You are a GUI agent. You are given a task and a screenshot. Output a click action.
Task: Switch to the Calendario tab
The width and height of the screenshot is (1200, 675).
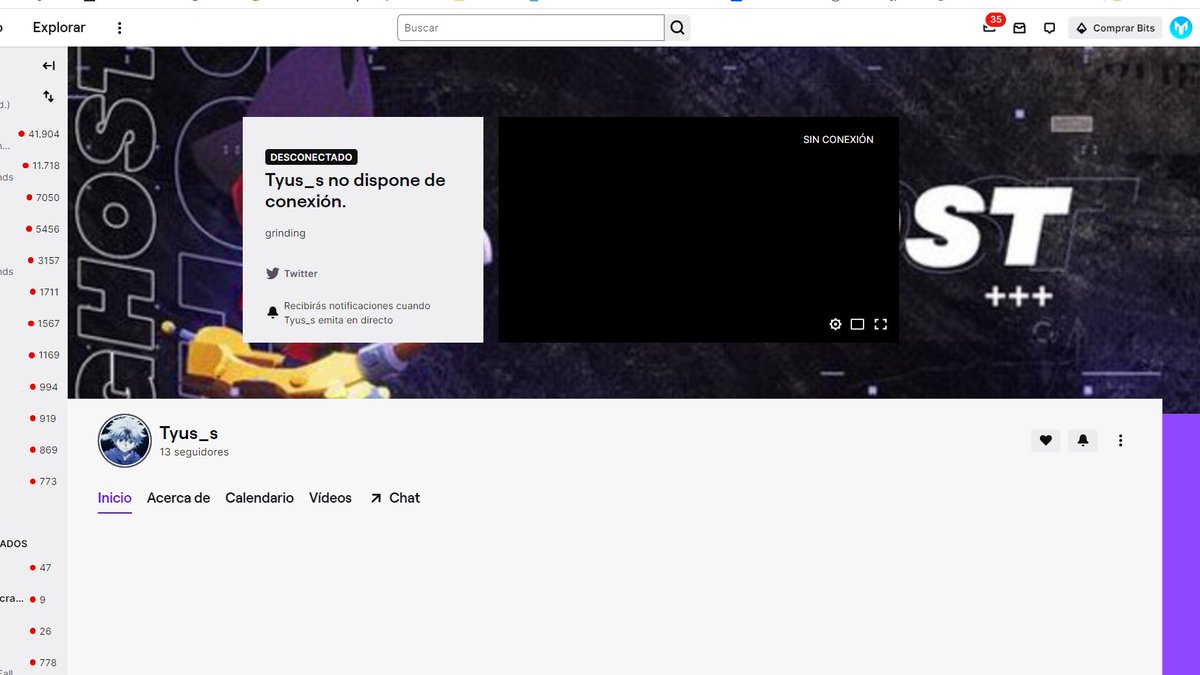[259, 498]
